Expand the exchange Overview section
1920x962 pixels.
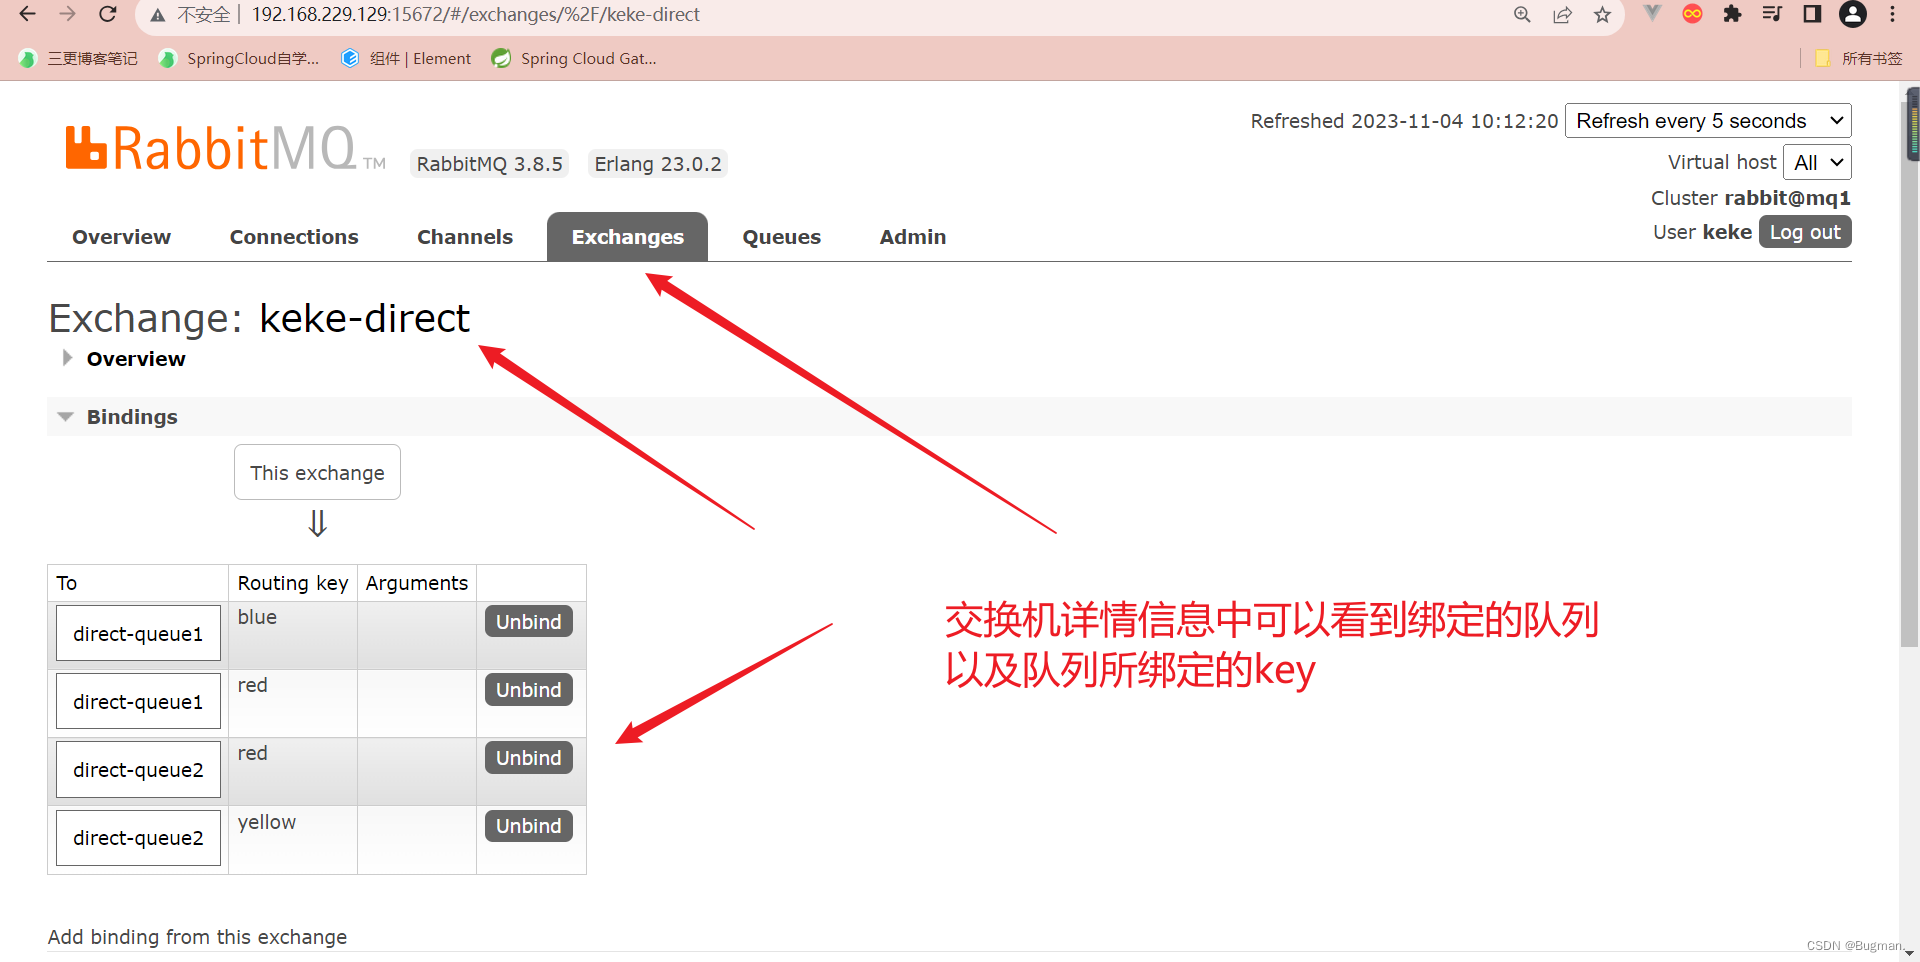click(135, 359)
